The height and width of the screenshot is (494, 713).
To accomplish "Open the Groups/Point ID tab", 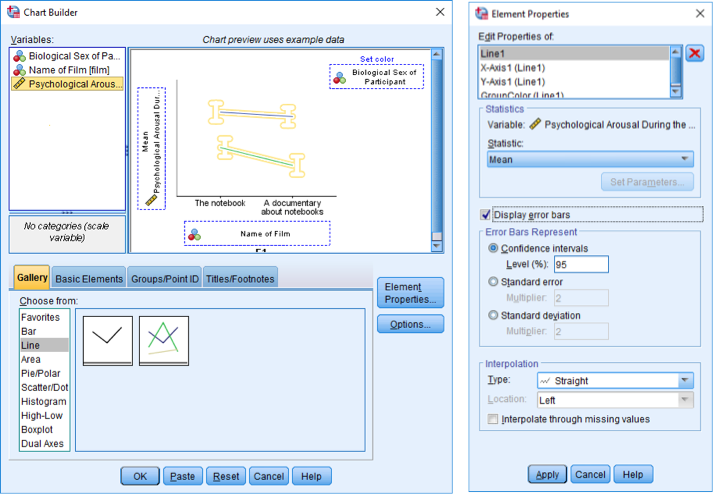I will point(164,279).
